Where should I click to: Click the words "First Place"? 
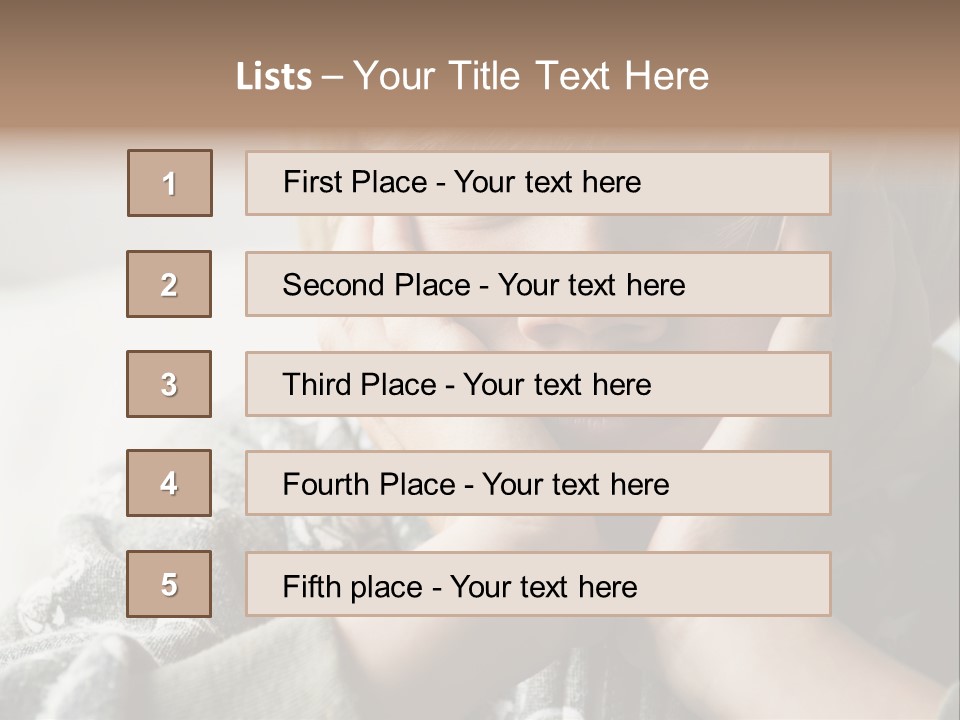tap(355, 182)
